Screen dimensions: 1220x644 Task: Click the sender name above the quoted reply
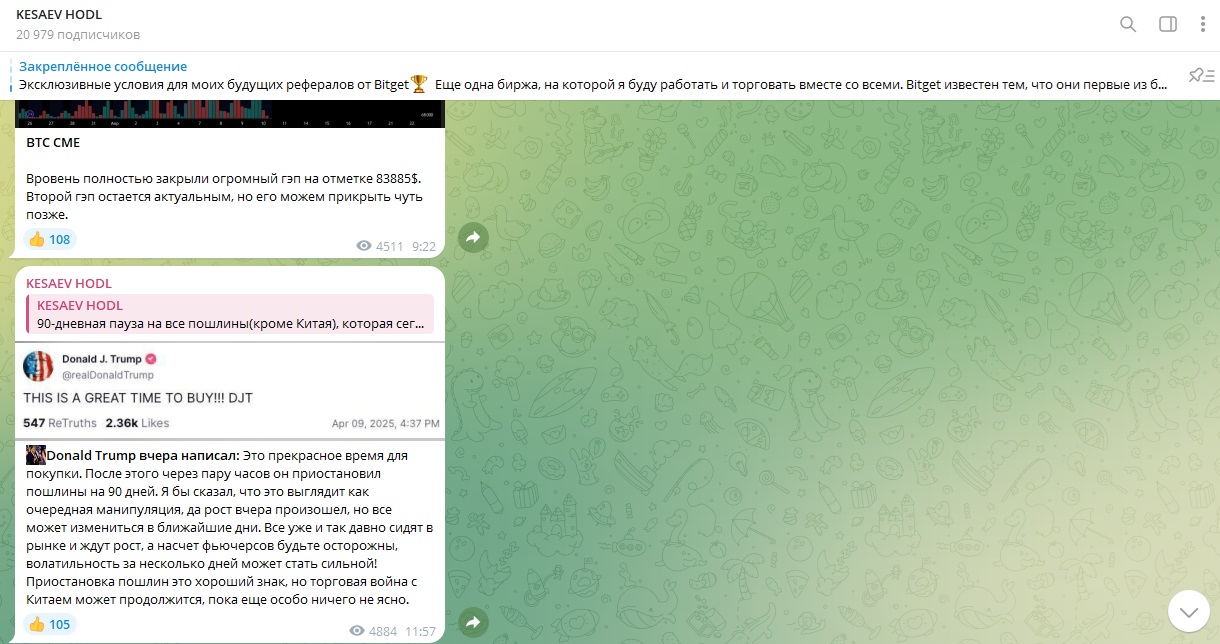(x=69, y=283)
